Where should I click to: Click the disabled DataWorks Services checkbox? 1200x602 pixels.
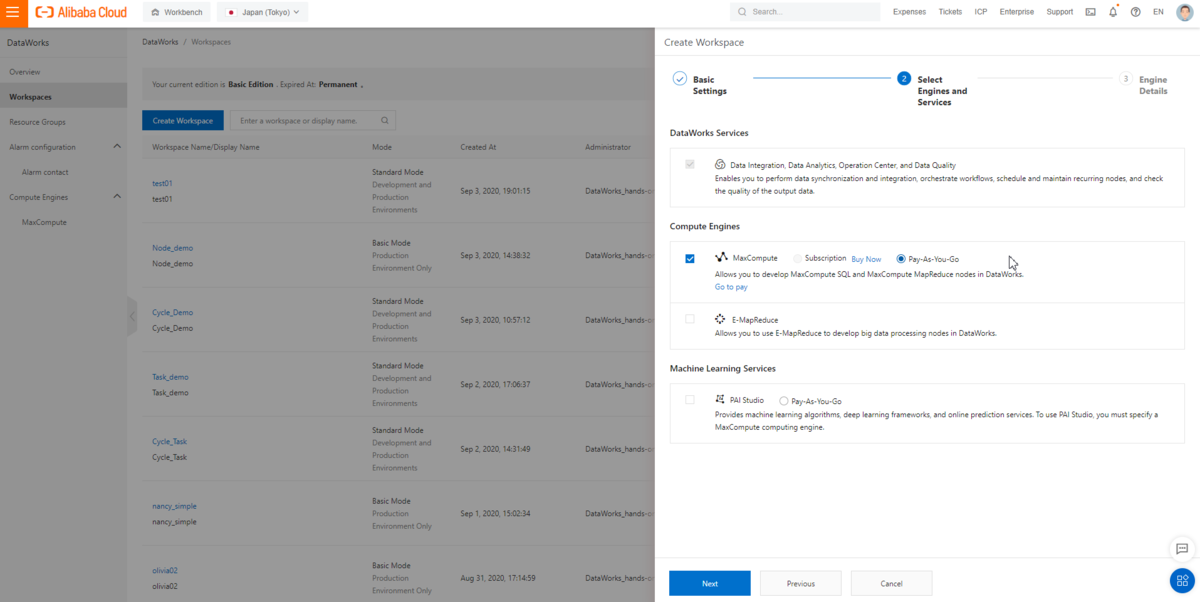[x=690, y=164]
